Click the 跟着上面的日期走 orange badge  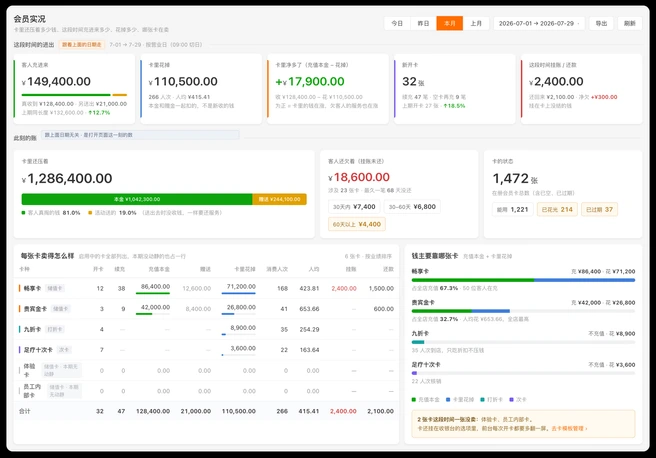pos(82,44)
